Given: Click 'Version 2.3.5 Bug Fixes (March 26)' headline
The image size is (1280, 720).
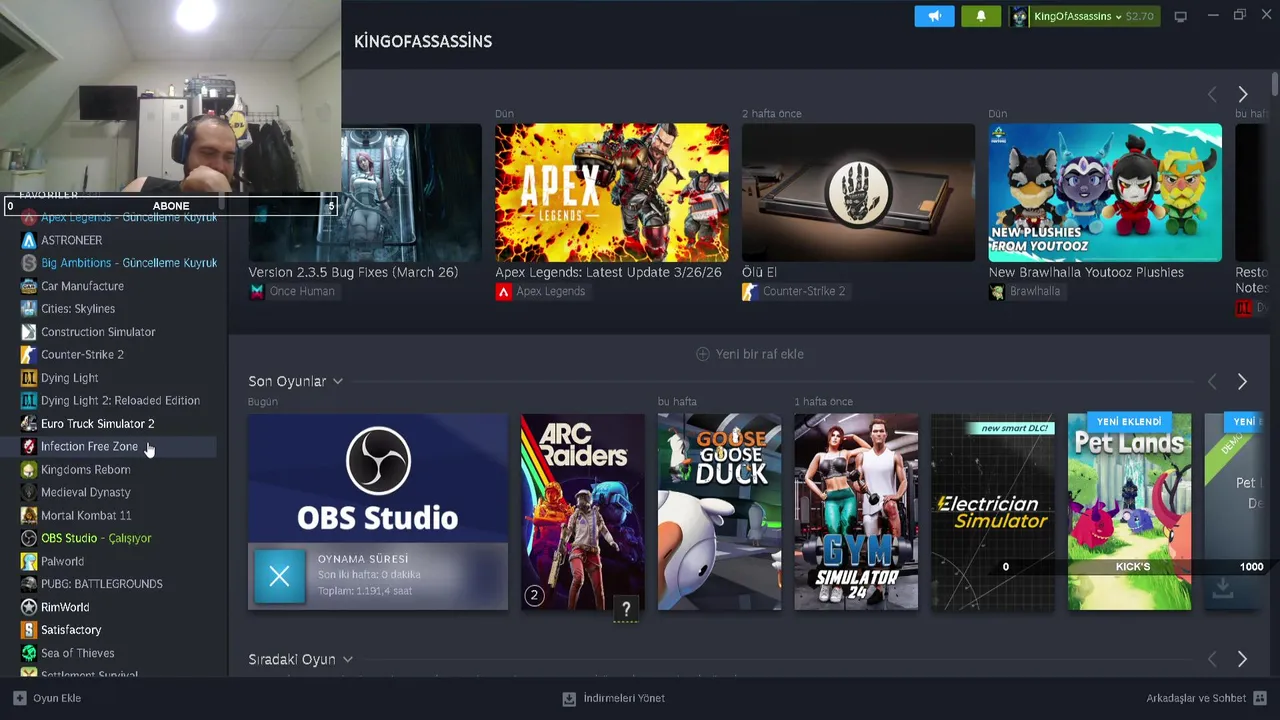Looking at the screenshot, I should (353, 272).
